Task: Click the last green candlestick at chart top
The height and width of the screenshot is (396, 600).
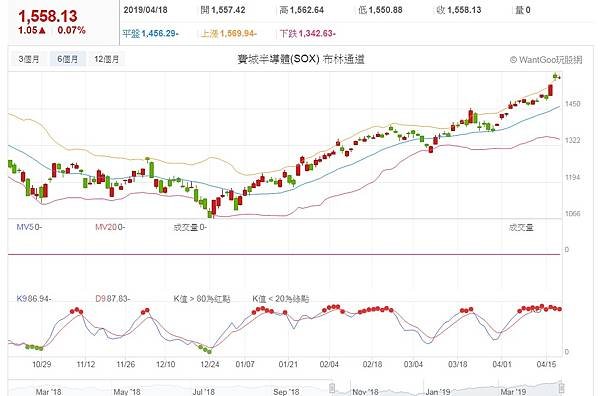Action: (555, 77)
